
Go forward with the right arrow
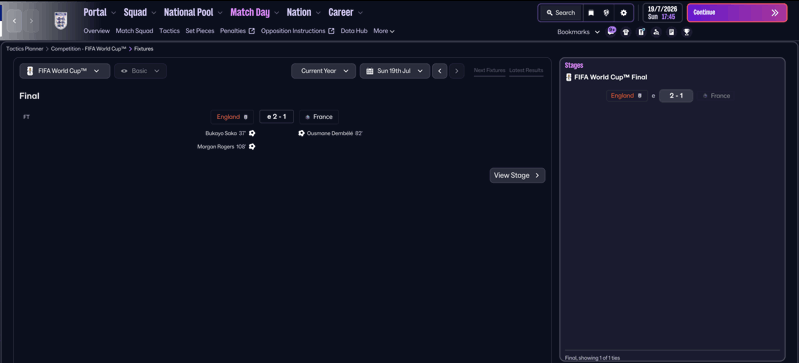coord(31,21)
